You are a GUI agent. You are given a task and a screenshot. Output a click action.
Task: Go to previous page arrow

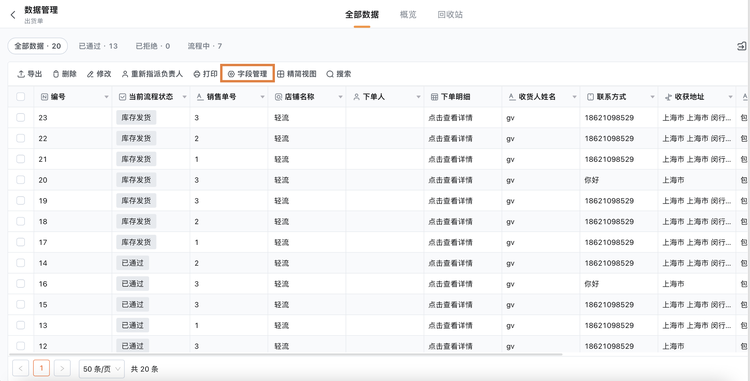[21, 369]
